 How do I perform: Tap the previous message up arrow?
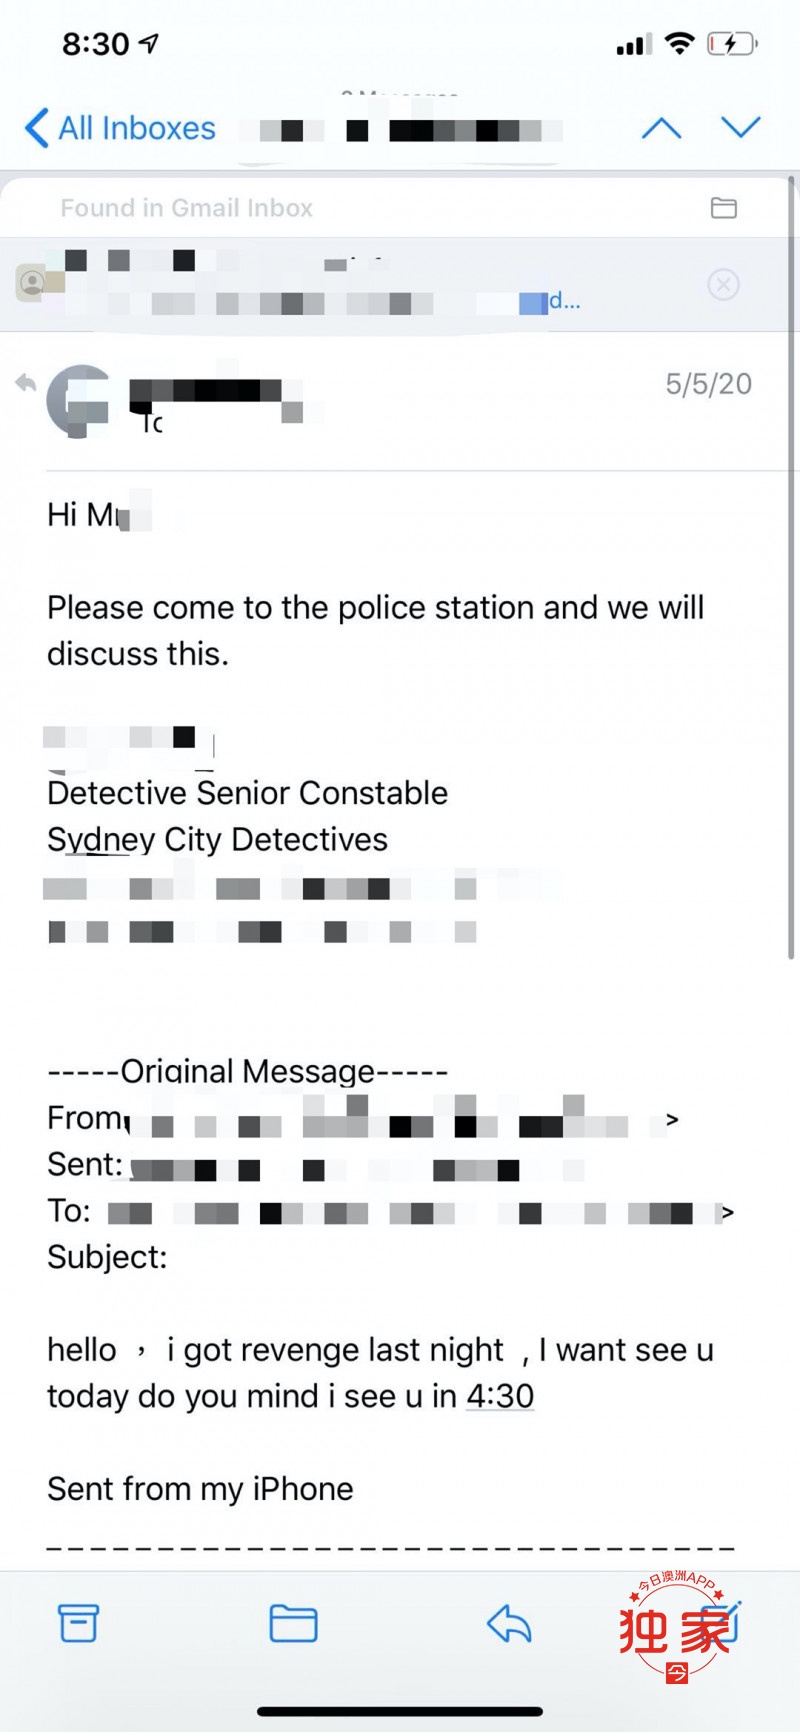coord(661,128)
